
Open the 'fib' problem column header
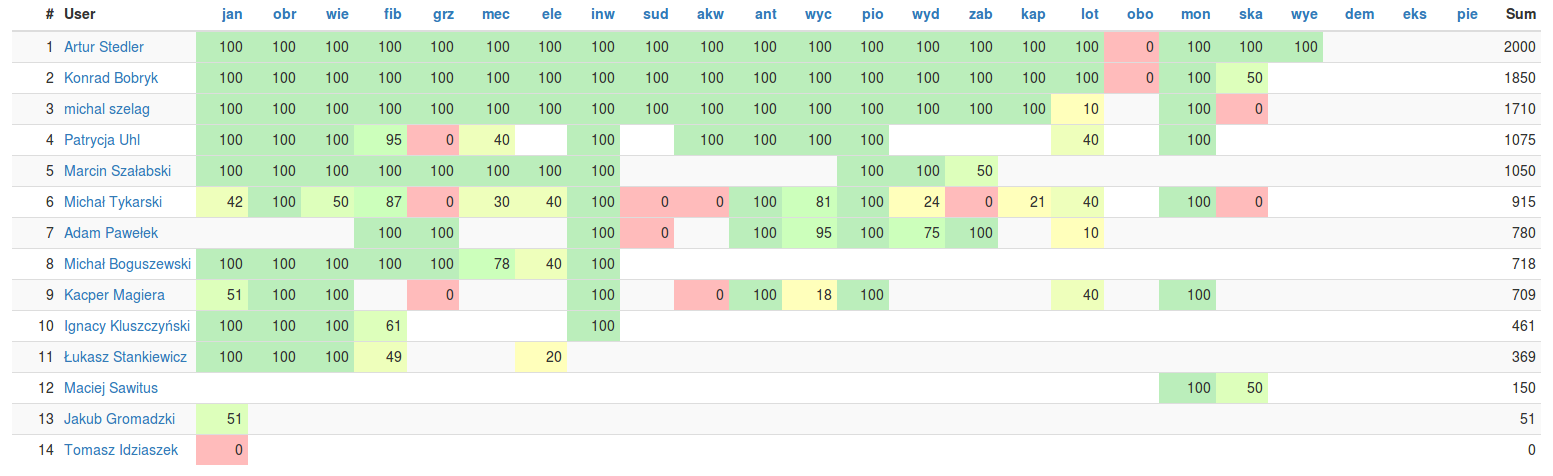point(394,14)
